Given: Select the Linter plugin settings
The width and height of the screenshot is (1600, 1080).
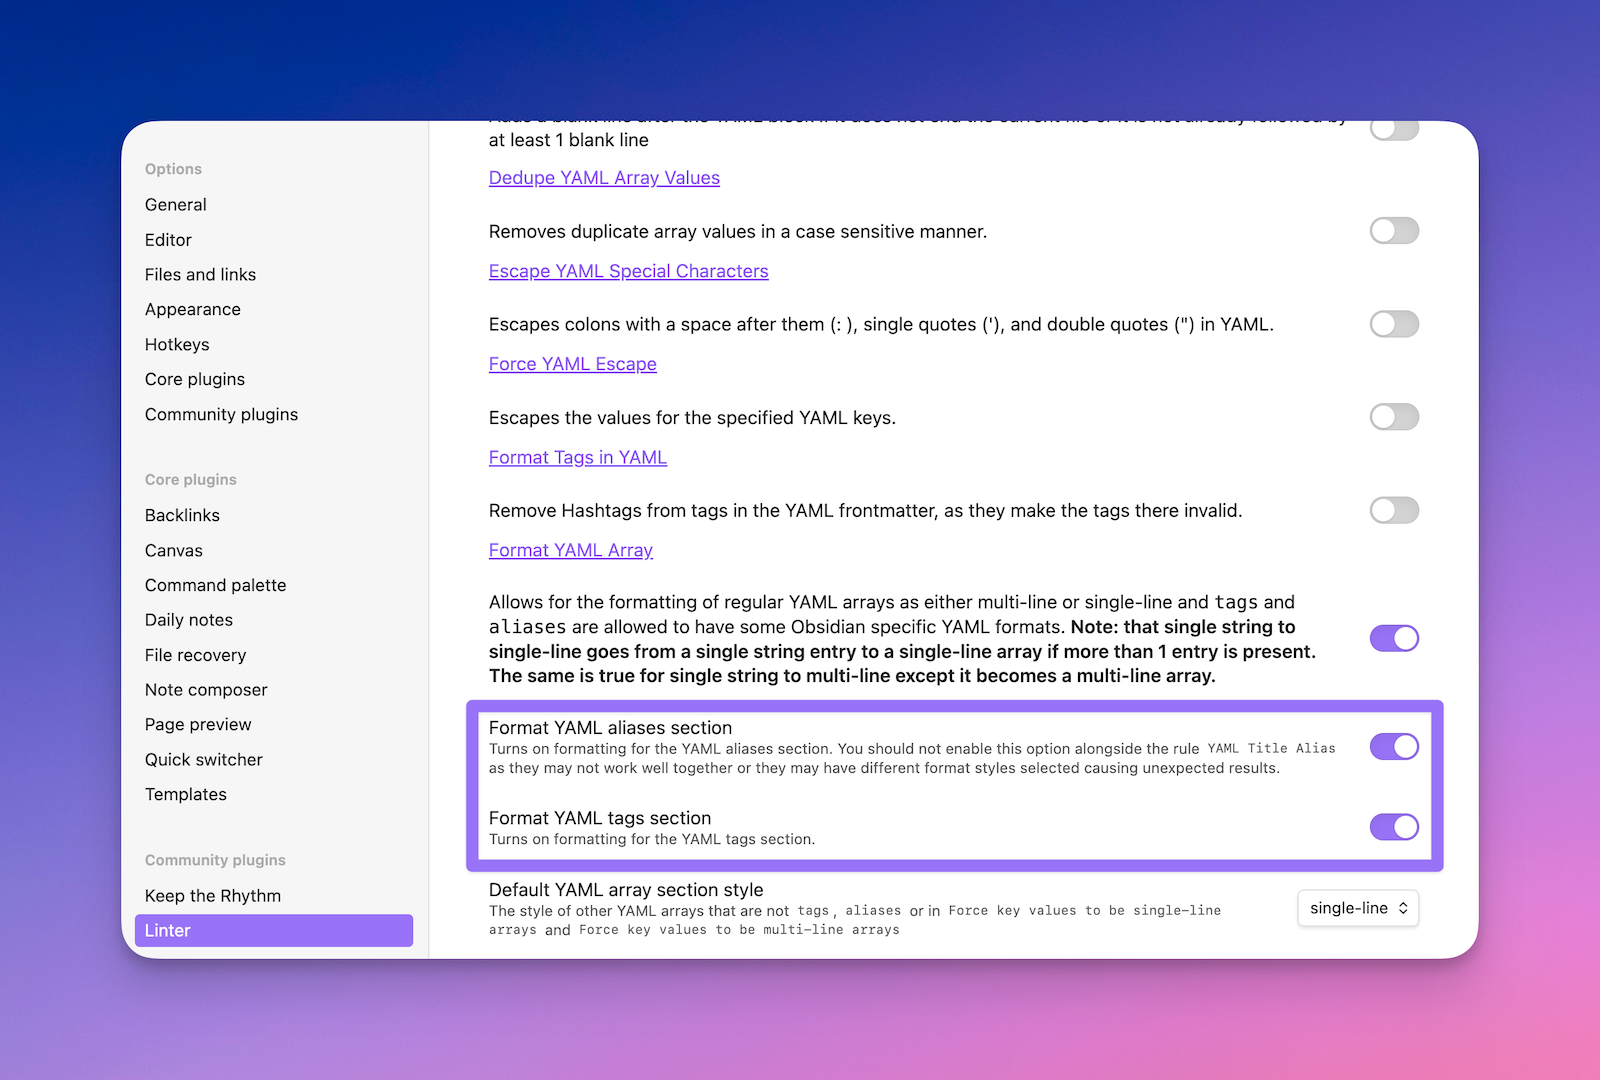Looking at the screenshot, I should (x=273, y=931).
